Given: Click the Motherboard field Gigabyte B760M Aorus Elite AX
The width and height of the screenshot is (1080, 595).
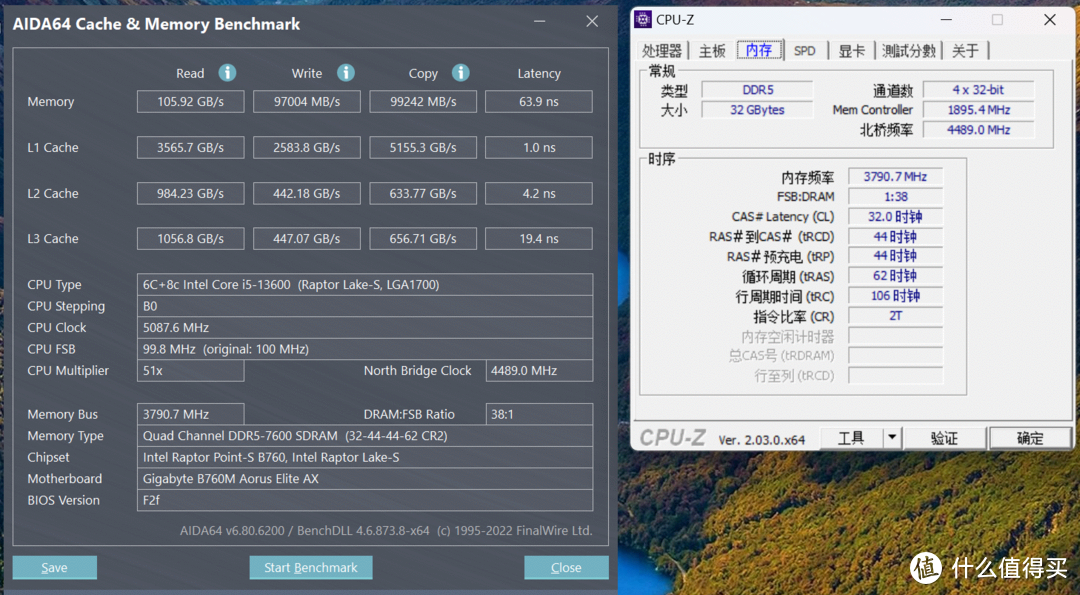Looking at the screenshot, I should [x=365, y=479].
